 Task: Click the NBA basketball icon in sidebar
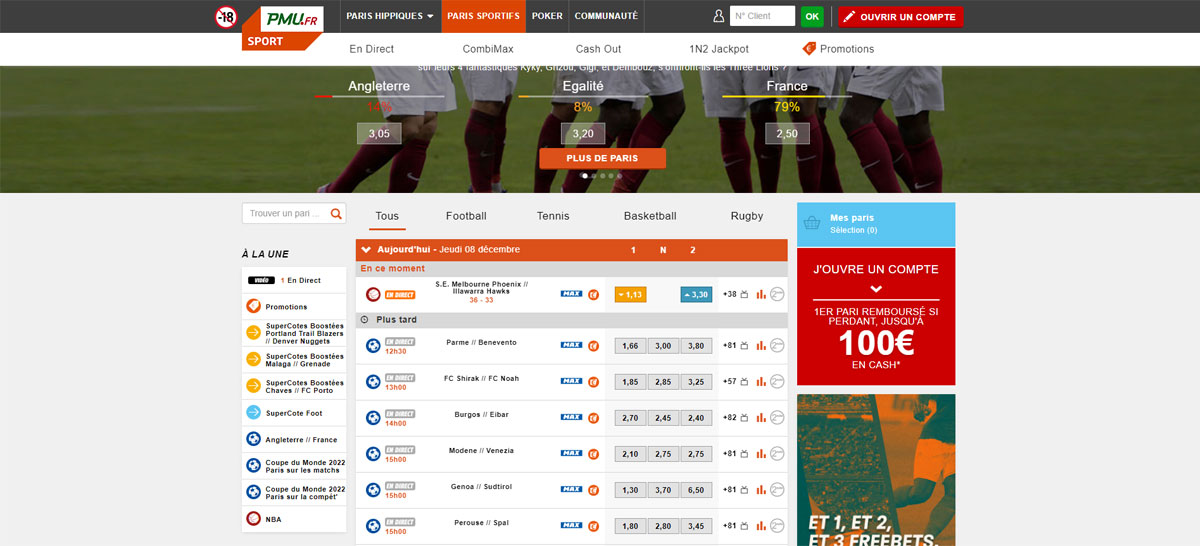point(254,519)
